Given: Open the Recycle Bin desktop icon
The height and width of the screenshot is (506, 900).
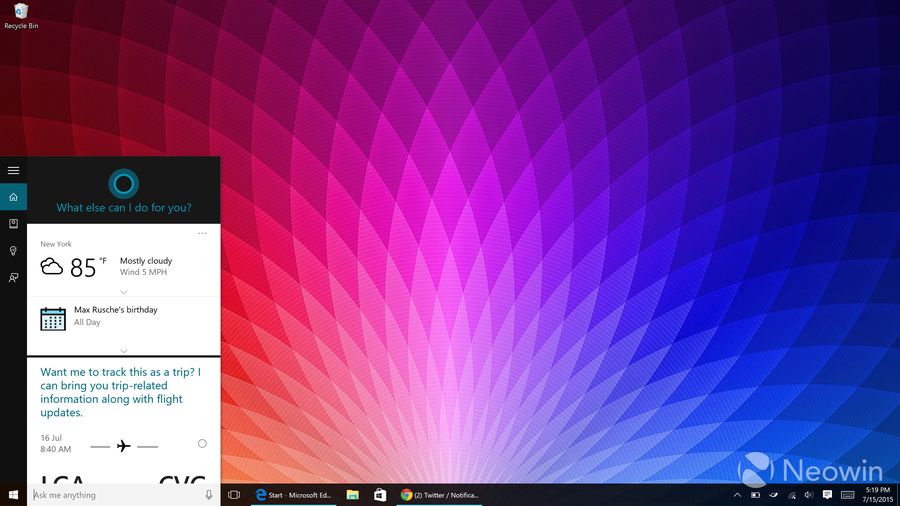Looking at the screenshot, I should 21,15.
